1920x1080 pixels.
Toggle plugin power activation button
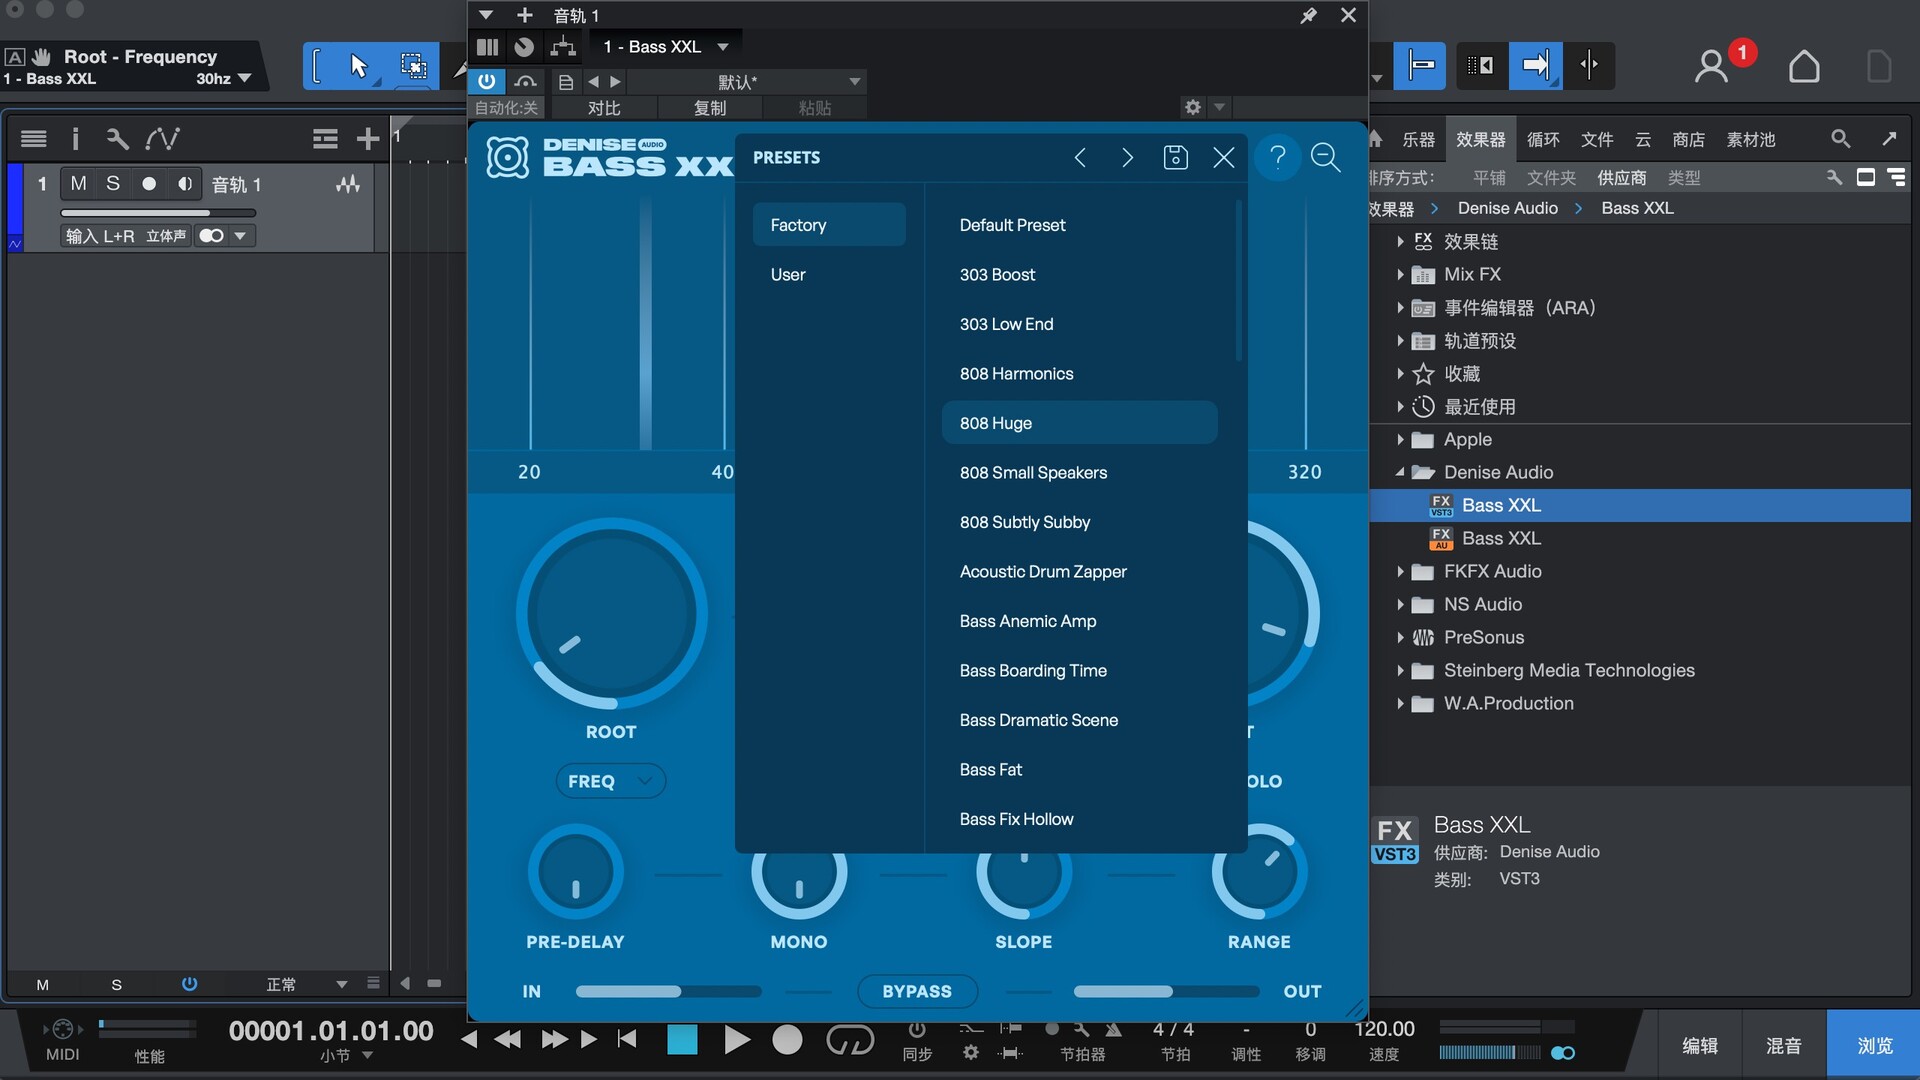click(x=486, y=81)
